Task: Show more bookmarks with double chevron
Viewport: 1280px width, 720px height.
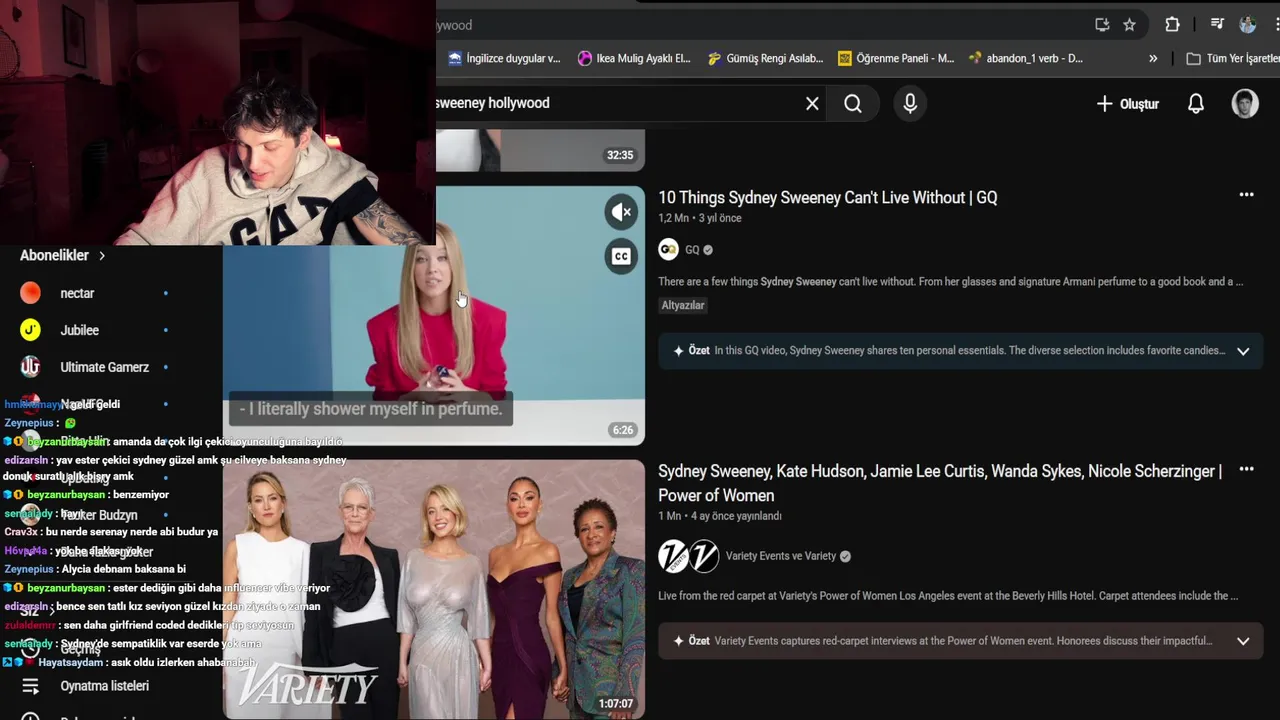Action: (1153, 58)
